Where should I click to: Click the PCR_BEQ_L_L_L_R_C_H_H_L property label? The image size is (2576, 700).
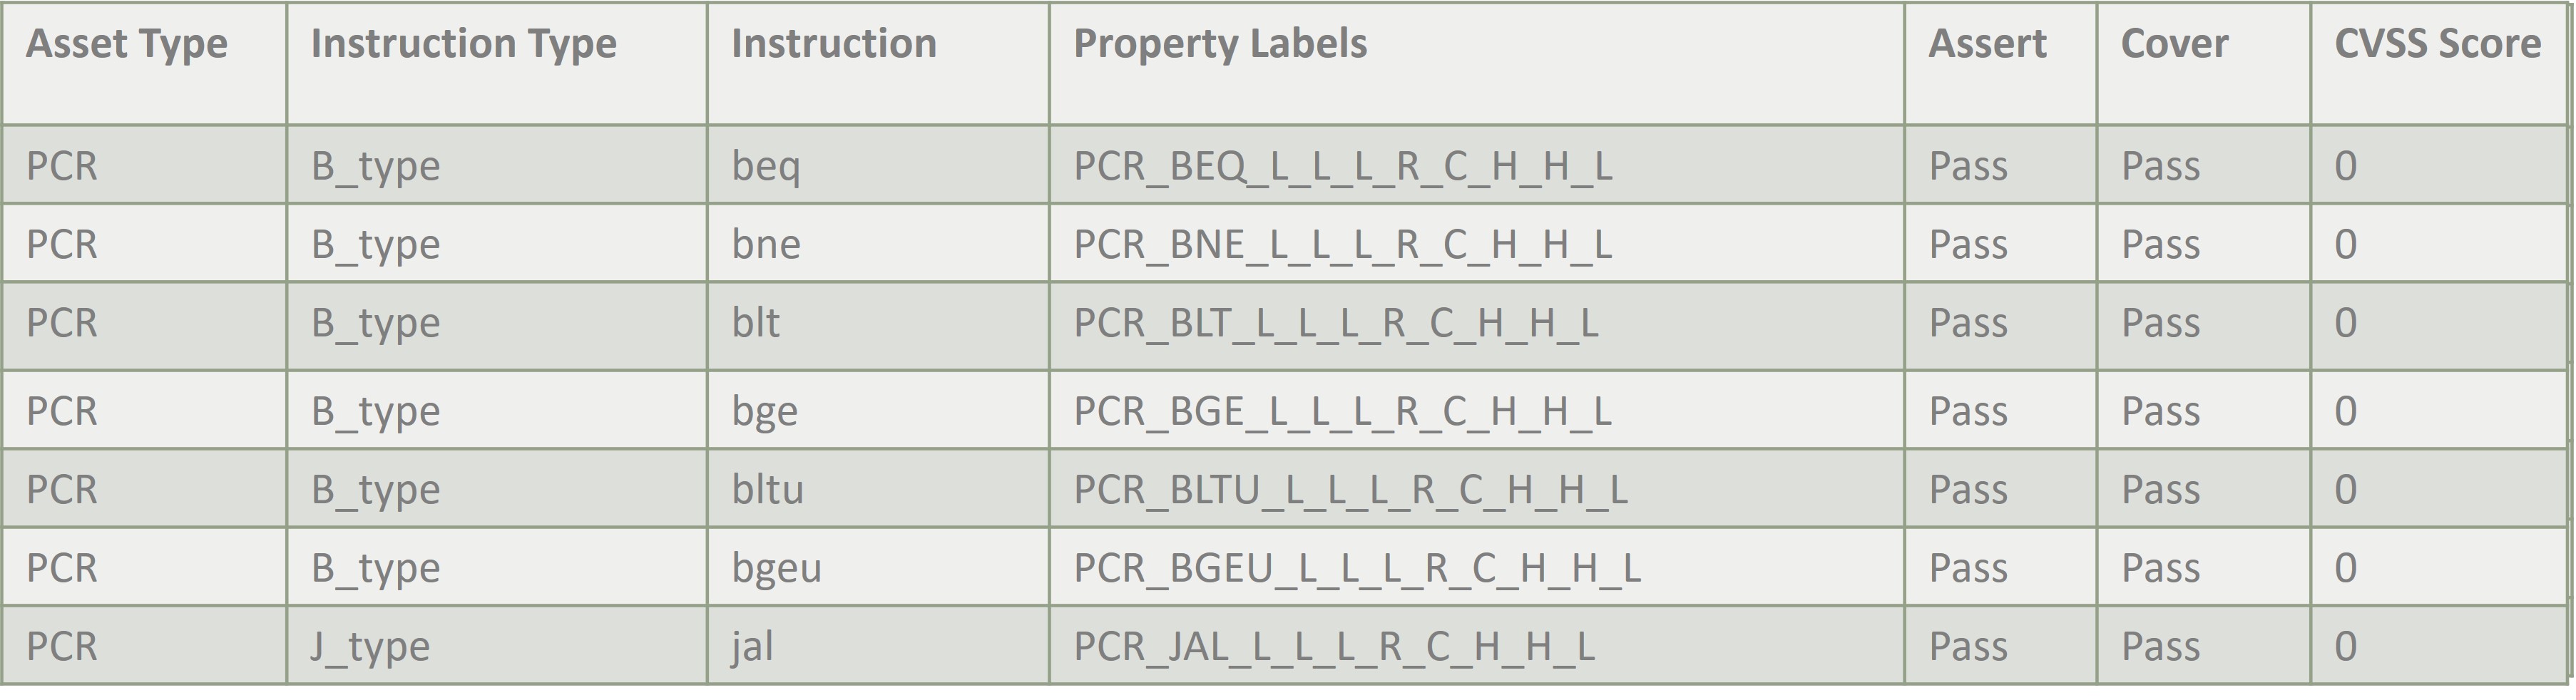(1343, 166)
